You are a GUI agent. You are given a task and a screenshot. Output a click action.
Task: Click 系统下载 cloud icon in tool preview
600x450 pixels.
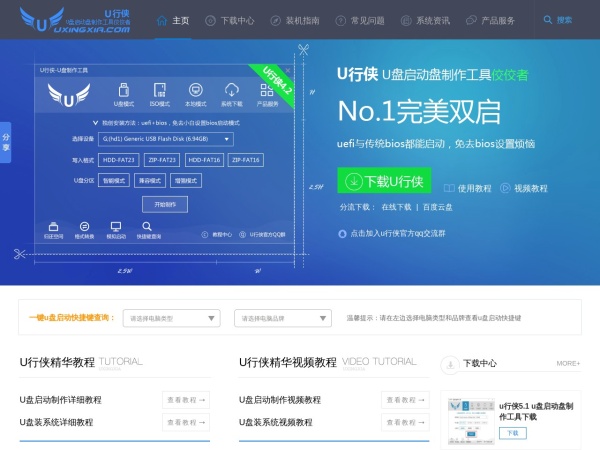232,95
